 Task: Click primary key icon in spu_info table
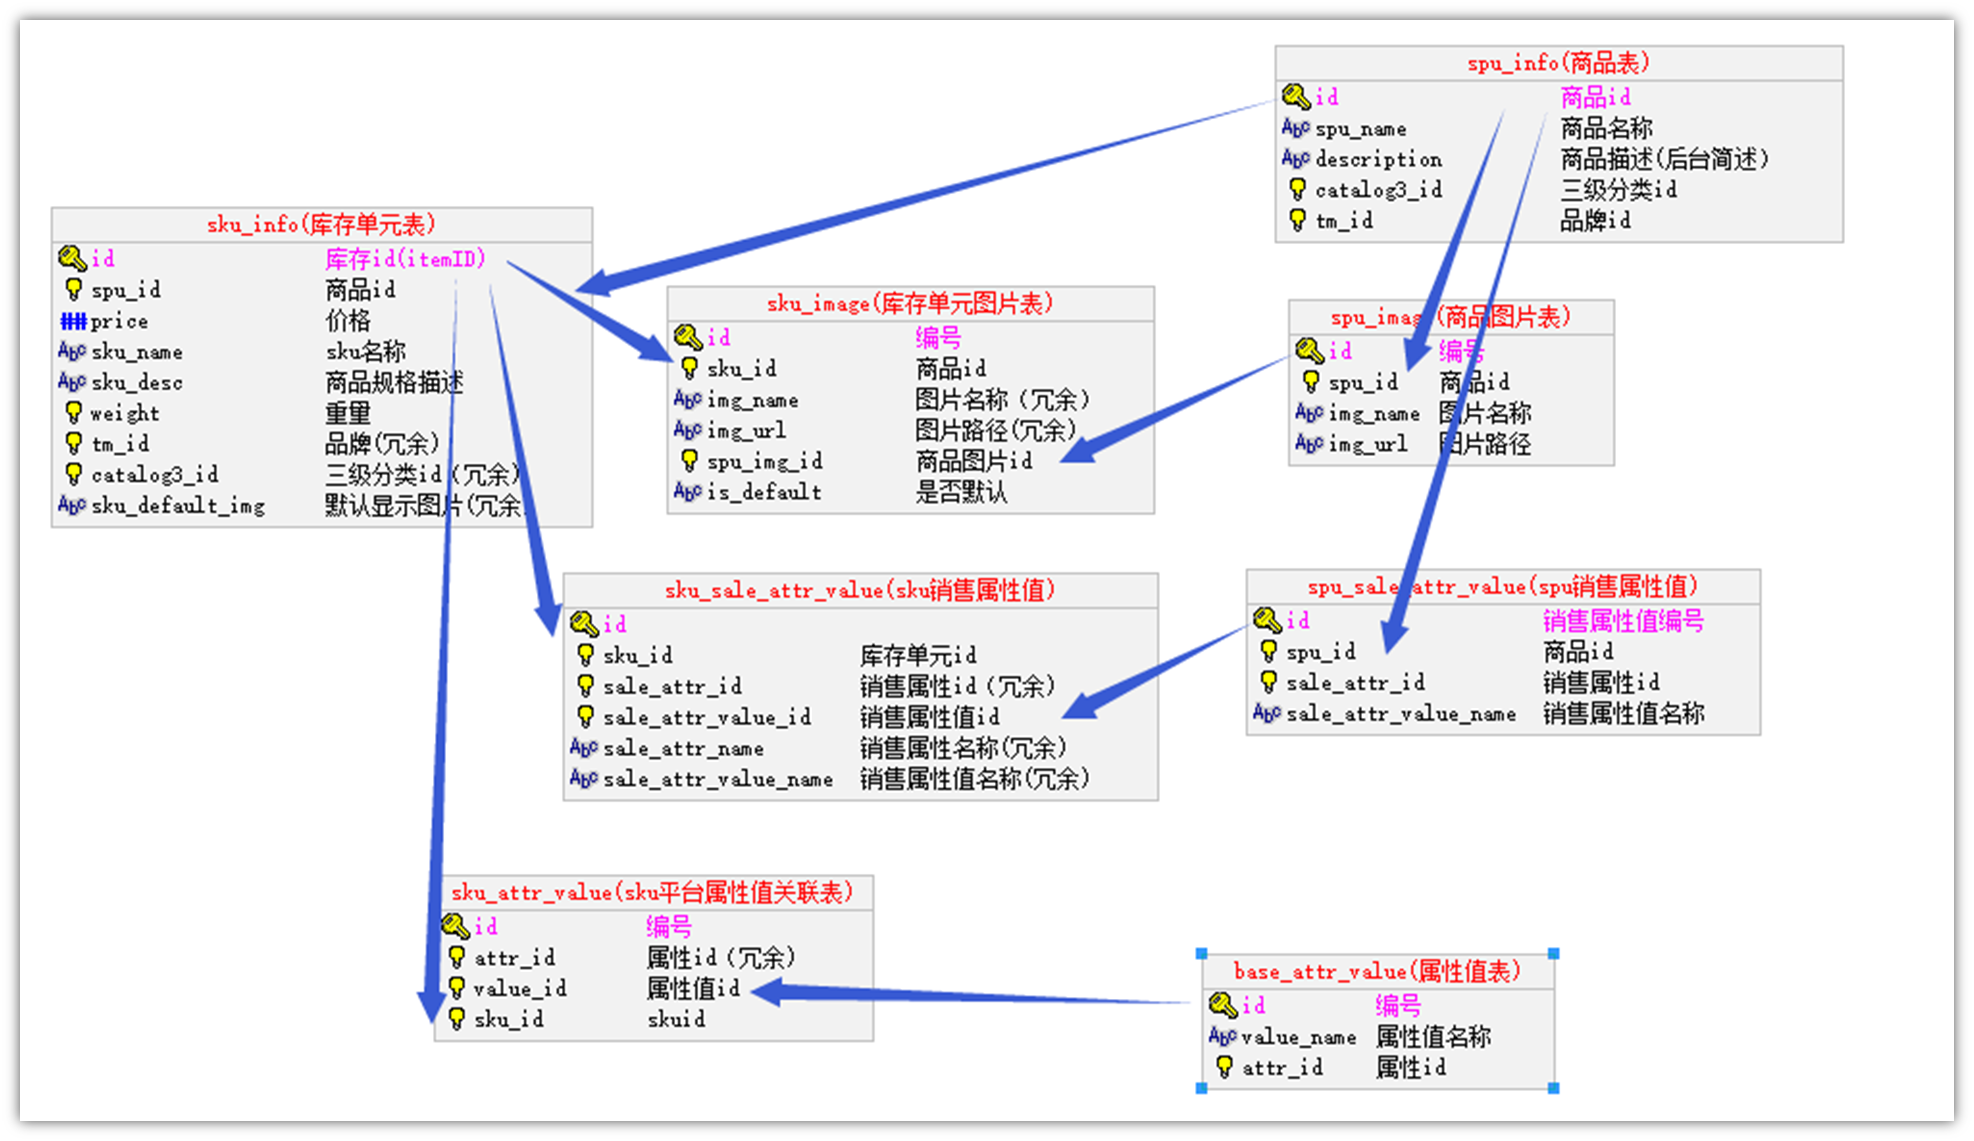pos(1296,97)
